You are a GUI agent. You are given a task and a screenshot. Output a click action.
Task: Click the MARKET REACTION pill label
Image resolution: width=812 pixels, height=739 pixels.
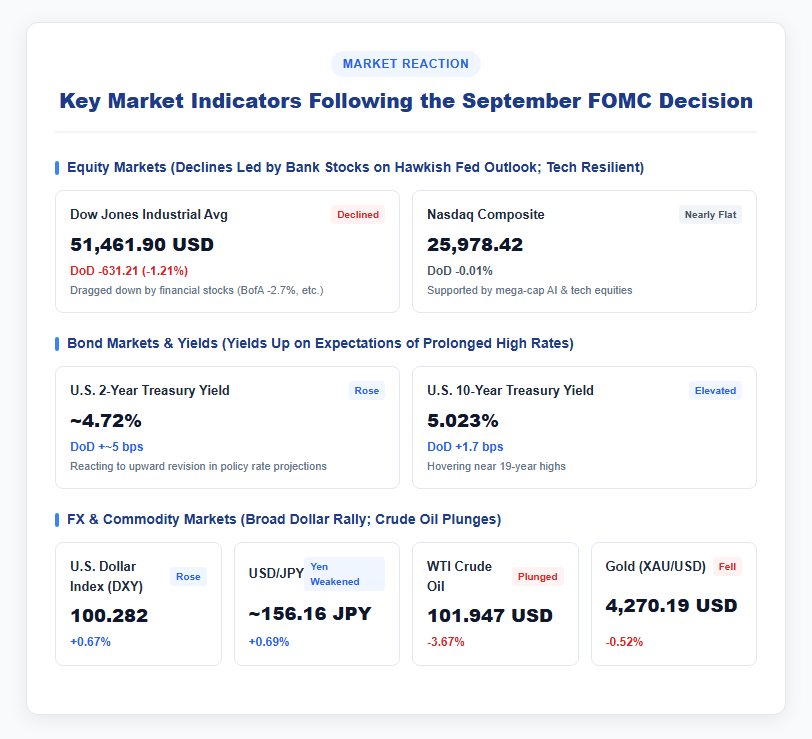(405, 64)
